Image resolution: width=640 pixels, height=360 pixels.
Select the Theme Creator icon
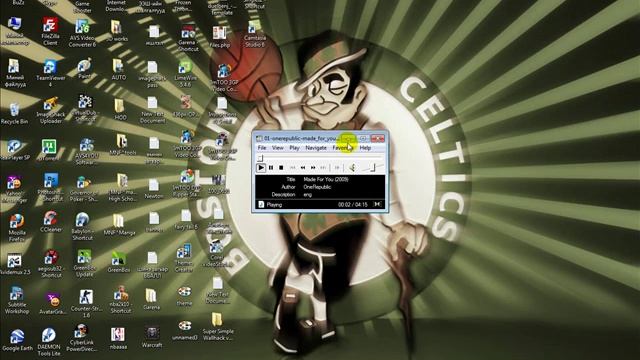(184, 259)
